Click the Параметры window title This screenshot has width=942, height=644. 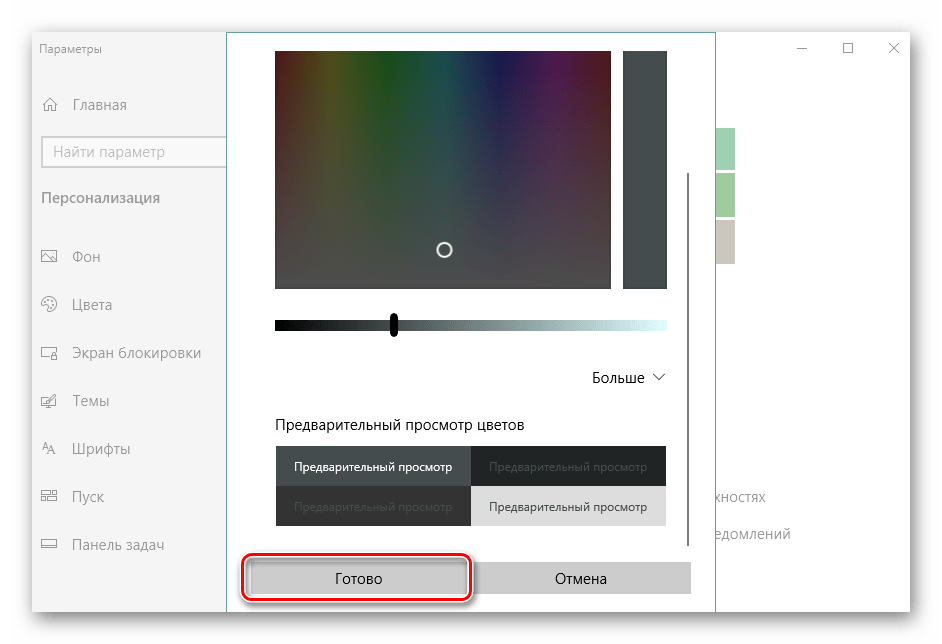coord(70,49)
